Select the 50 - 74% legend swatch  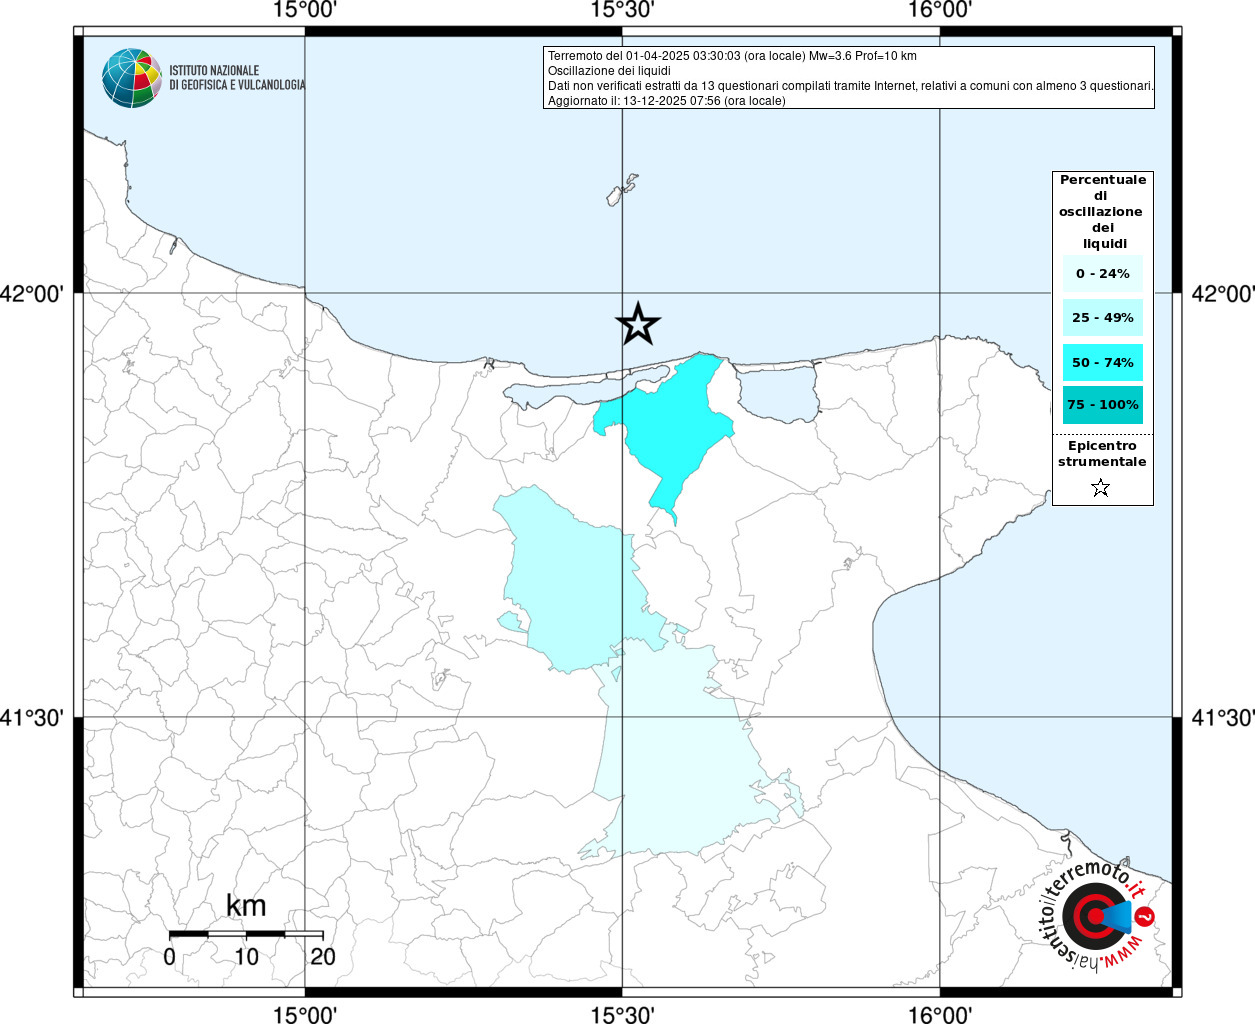[x=1102, y=362]
